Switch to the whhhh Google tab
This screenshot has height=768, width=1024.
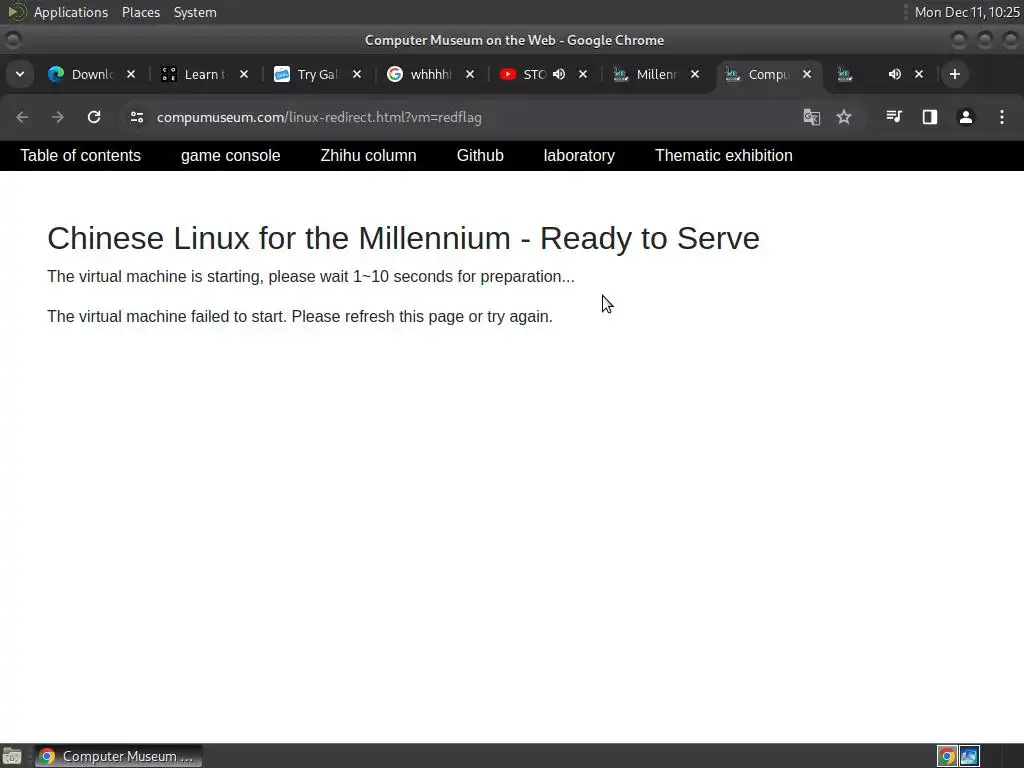pos(419,74)
